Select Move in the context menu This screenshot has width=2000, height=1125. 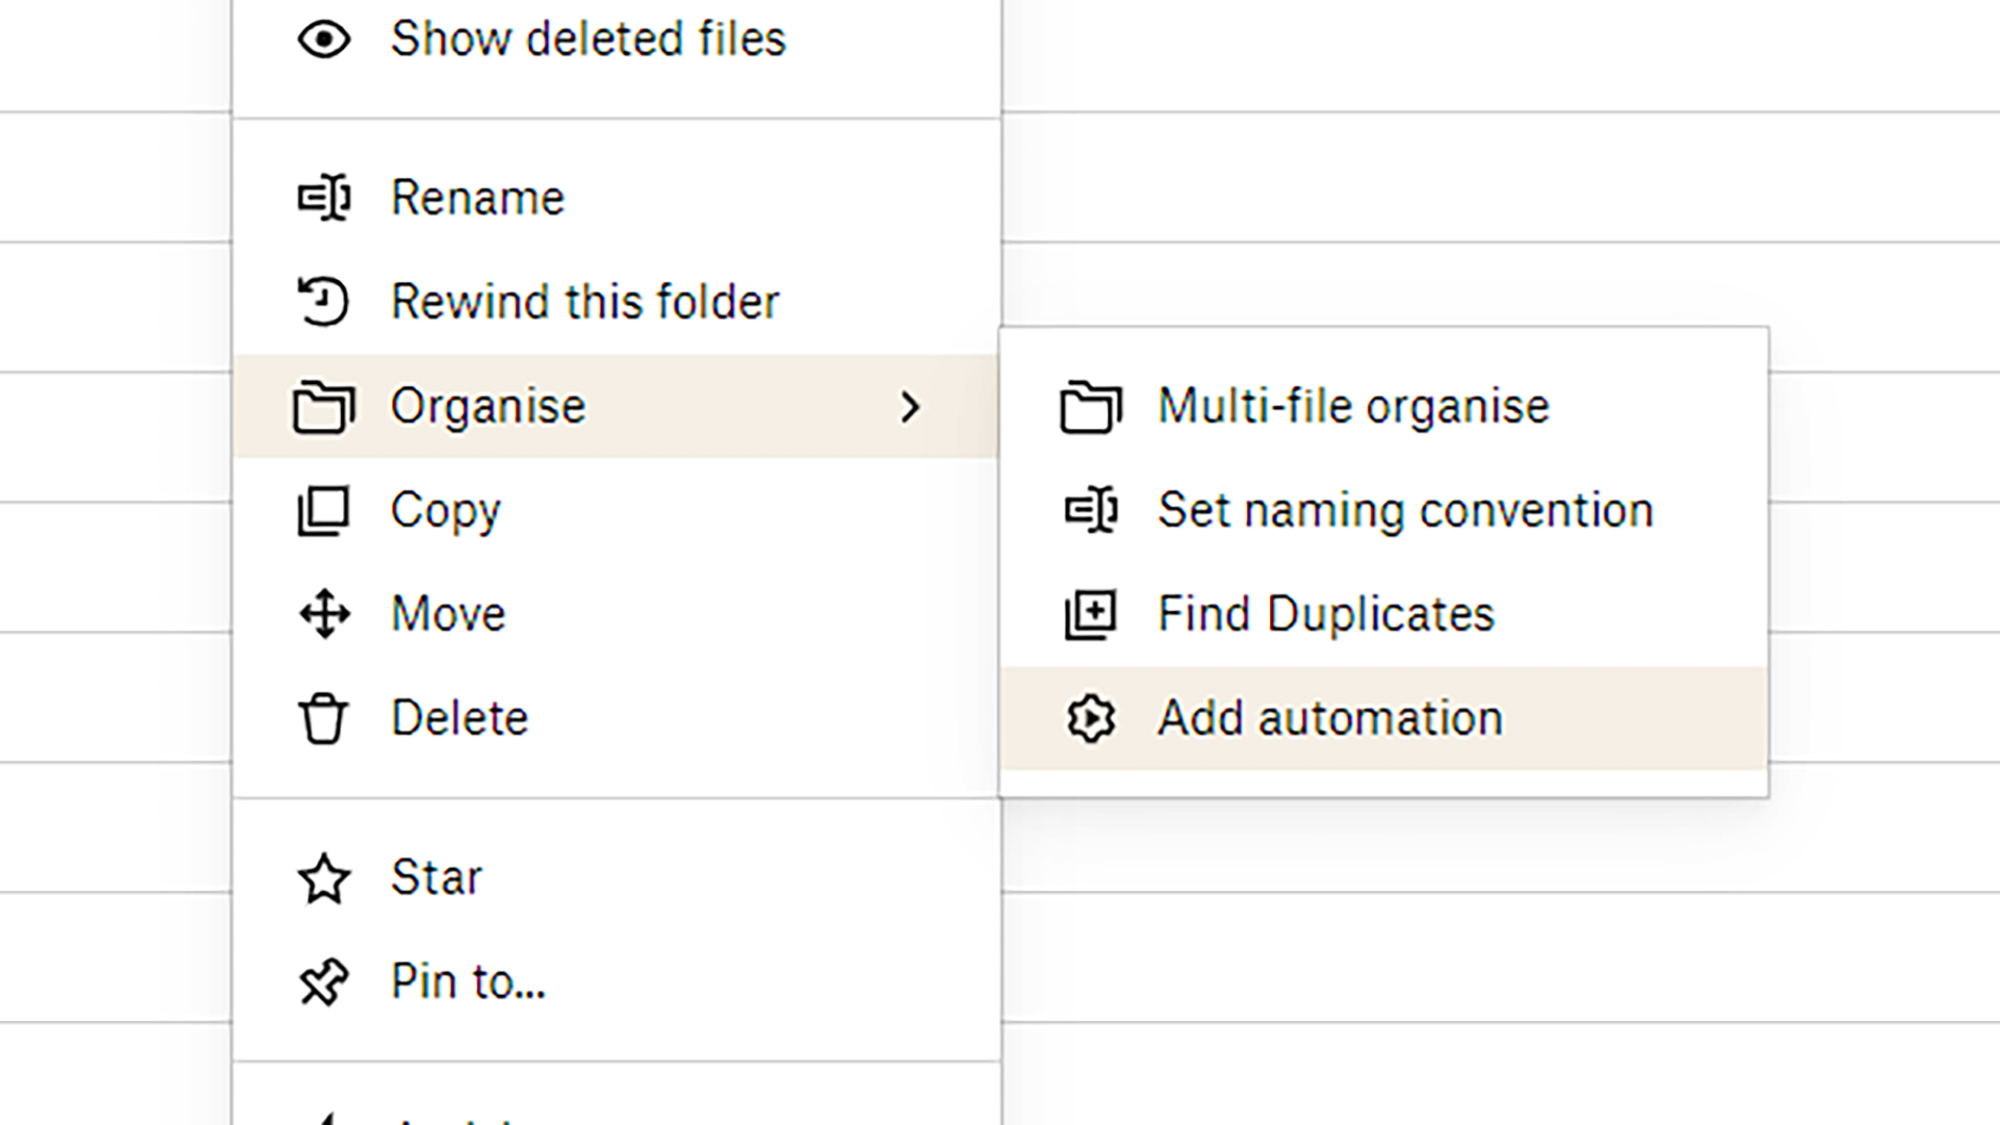coord(617,614)
